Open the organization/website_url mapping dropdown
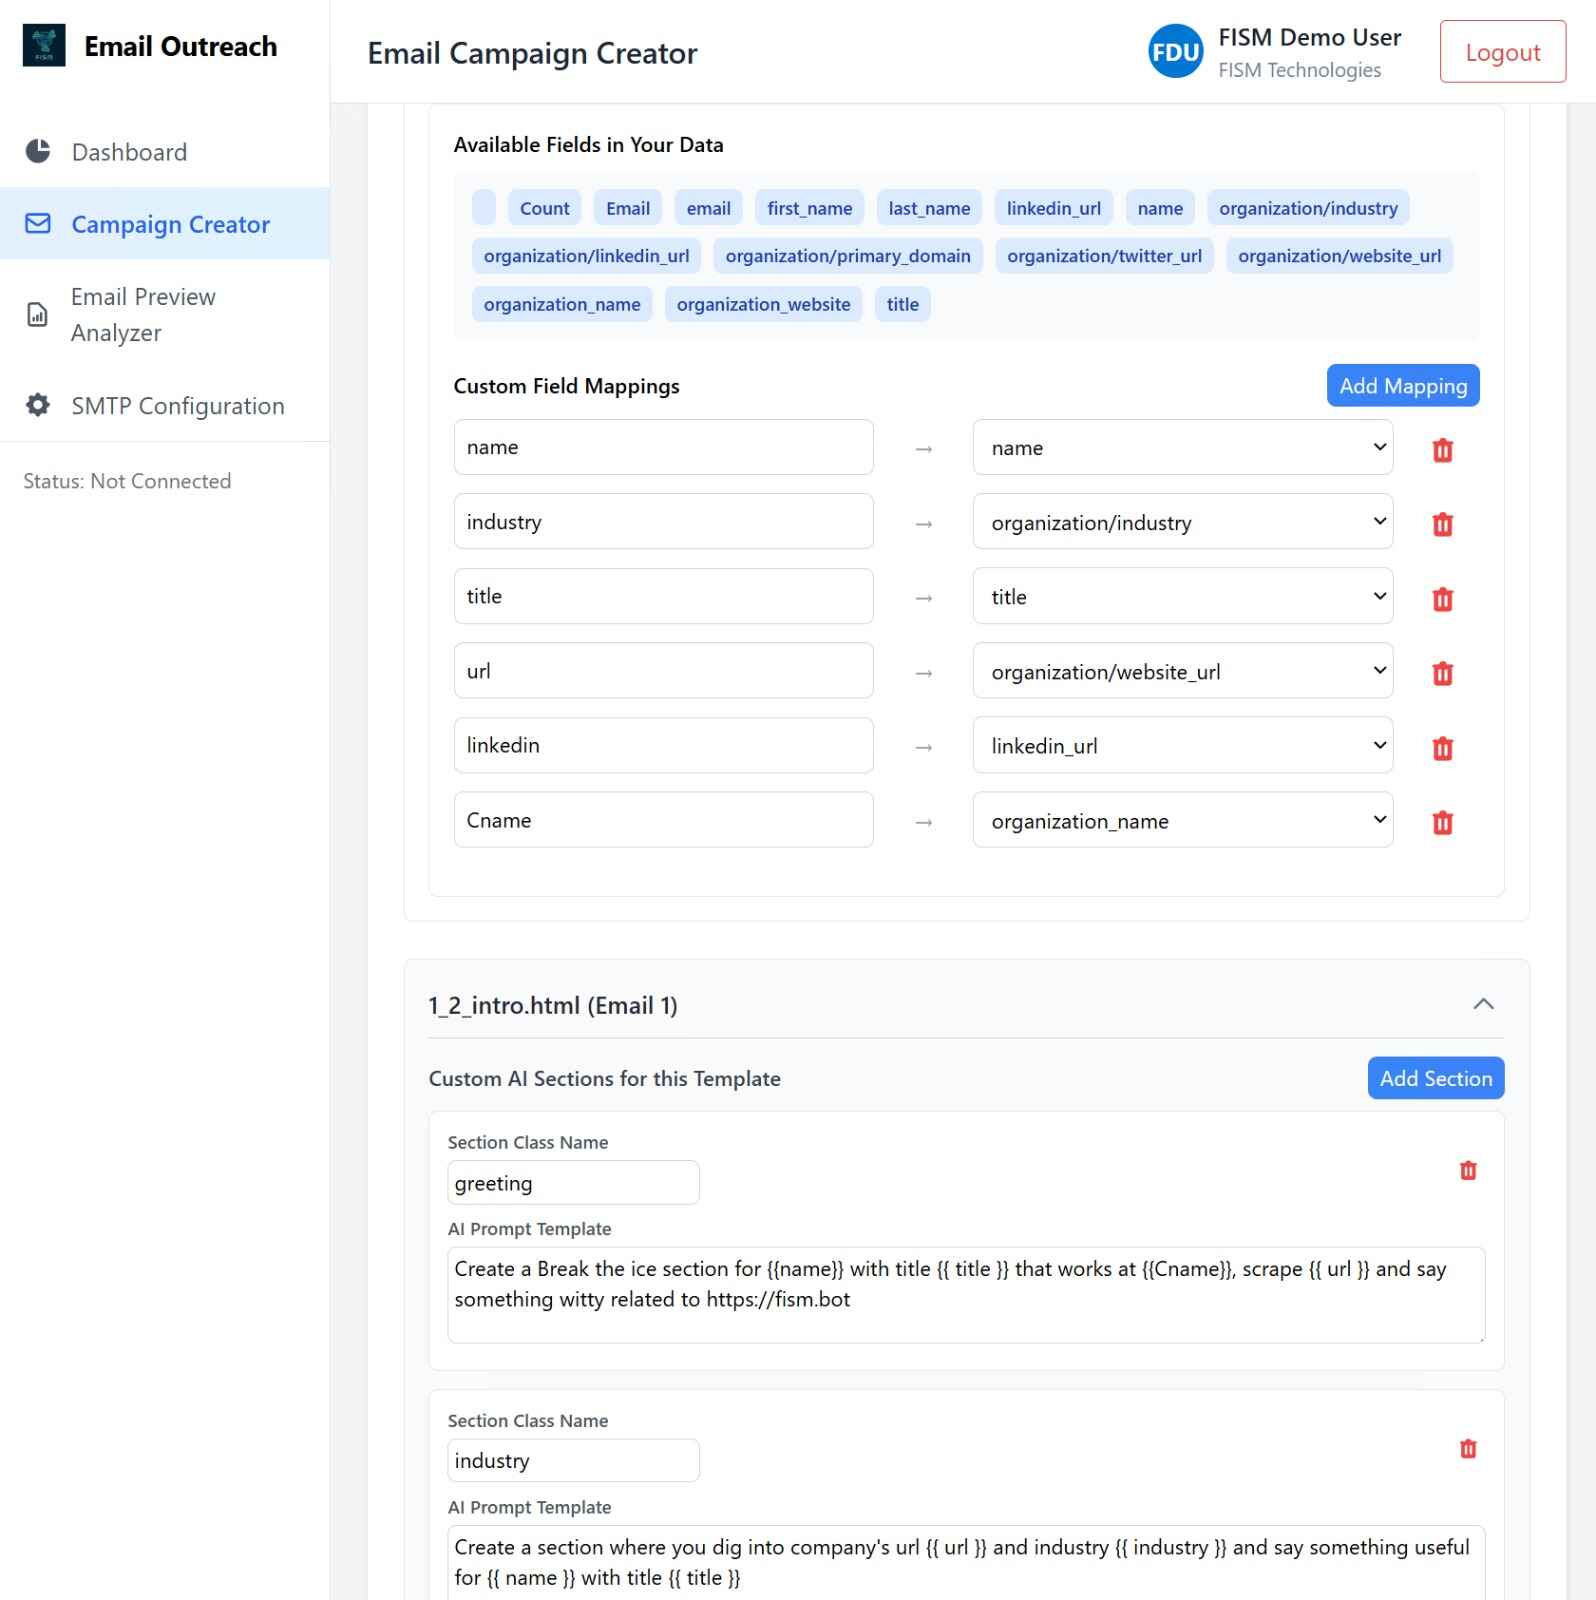The height and width of the screenshot is (1600, 1596). click(1182, 671)
